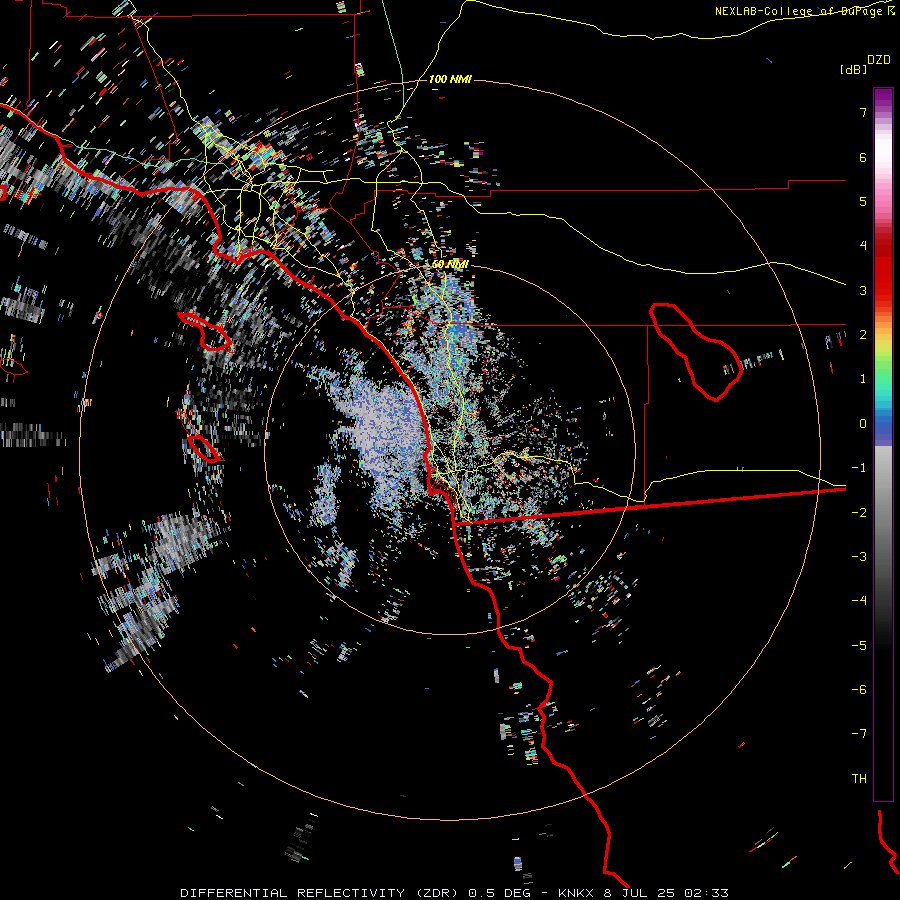Select the -3 value on color scale
This screenshot has height=900, width=900.
[x=859, y=557]
